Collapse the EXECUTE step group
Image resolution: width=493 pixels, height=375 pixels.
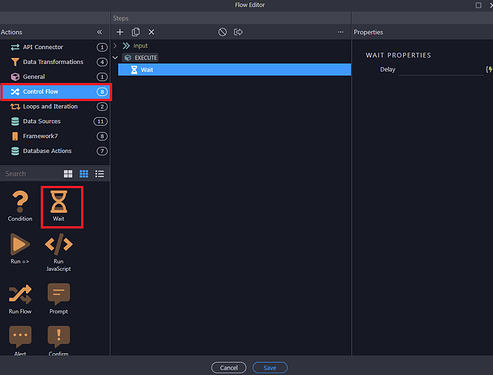click(x=115, y=58)
